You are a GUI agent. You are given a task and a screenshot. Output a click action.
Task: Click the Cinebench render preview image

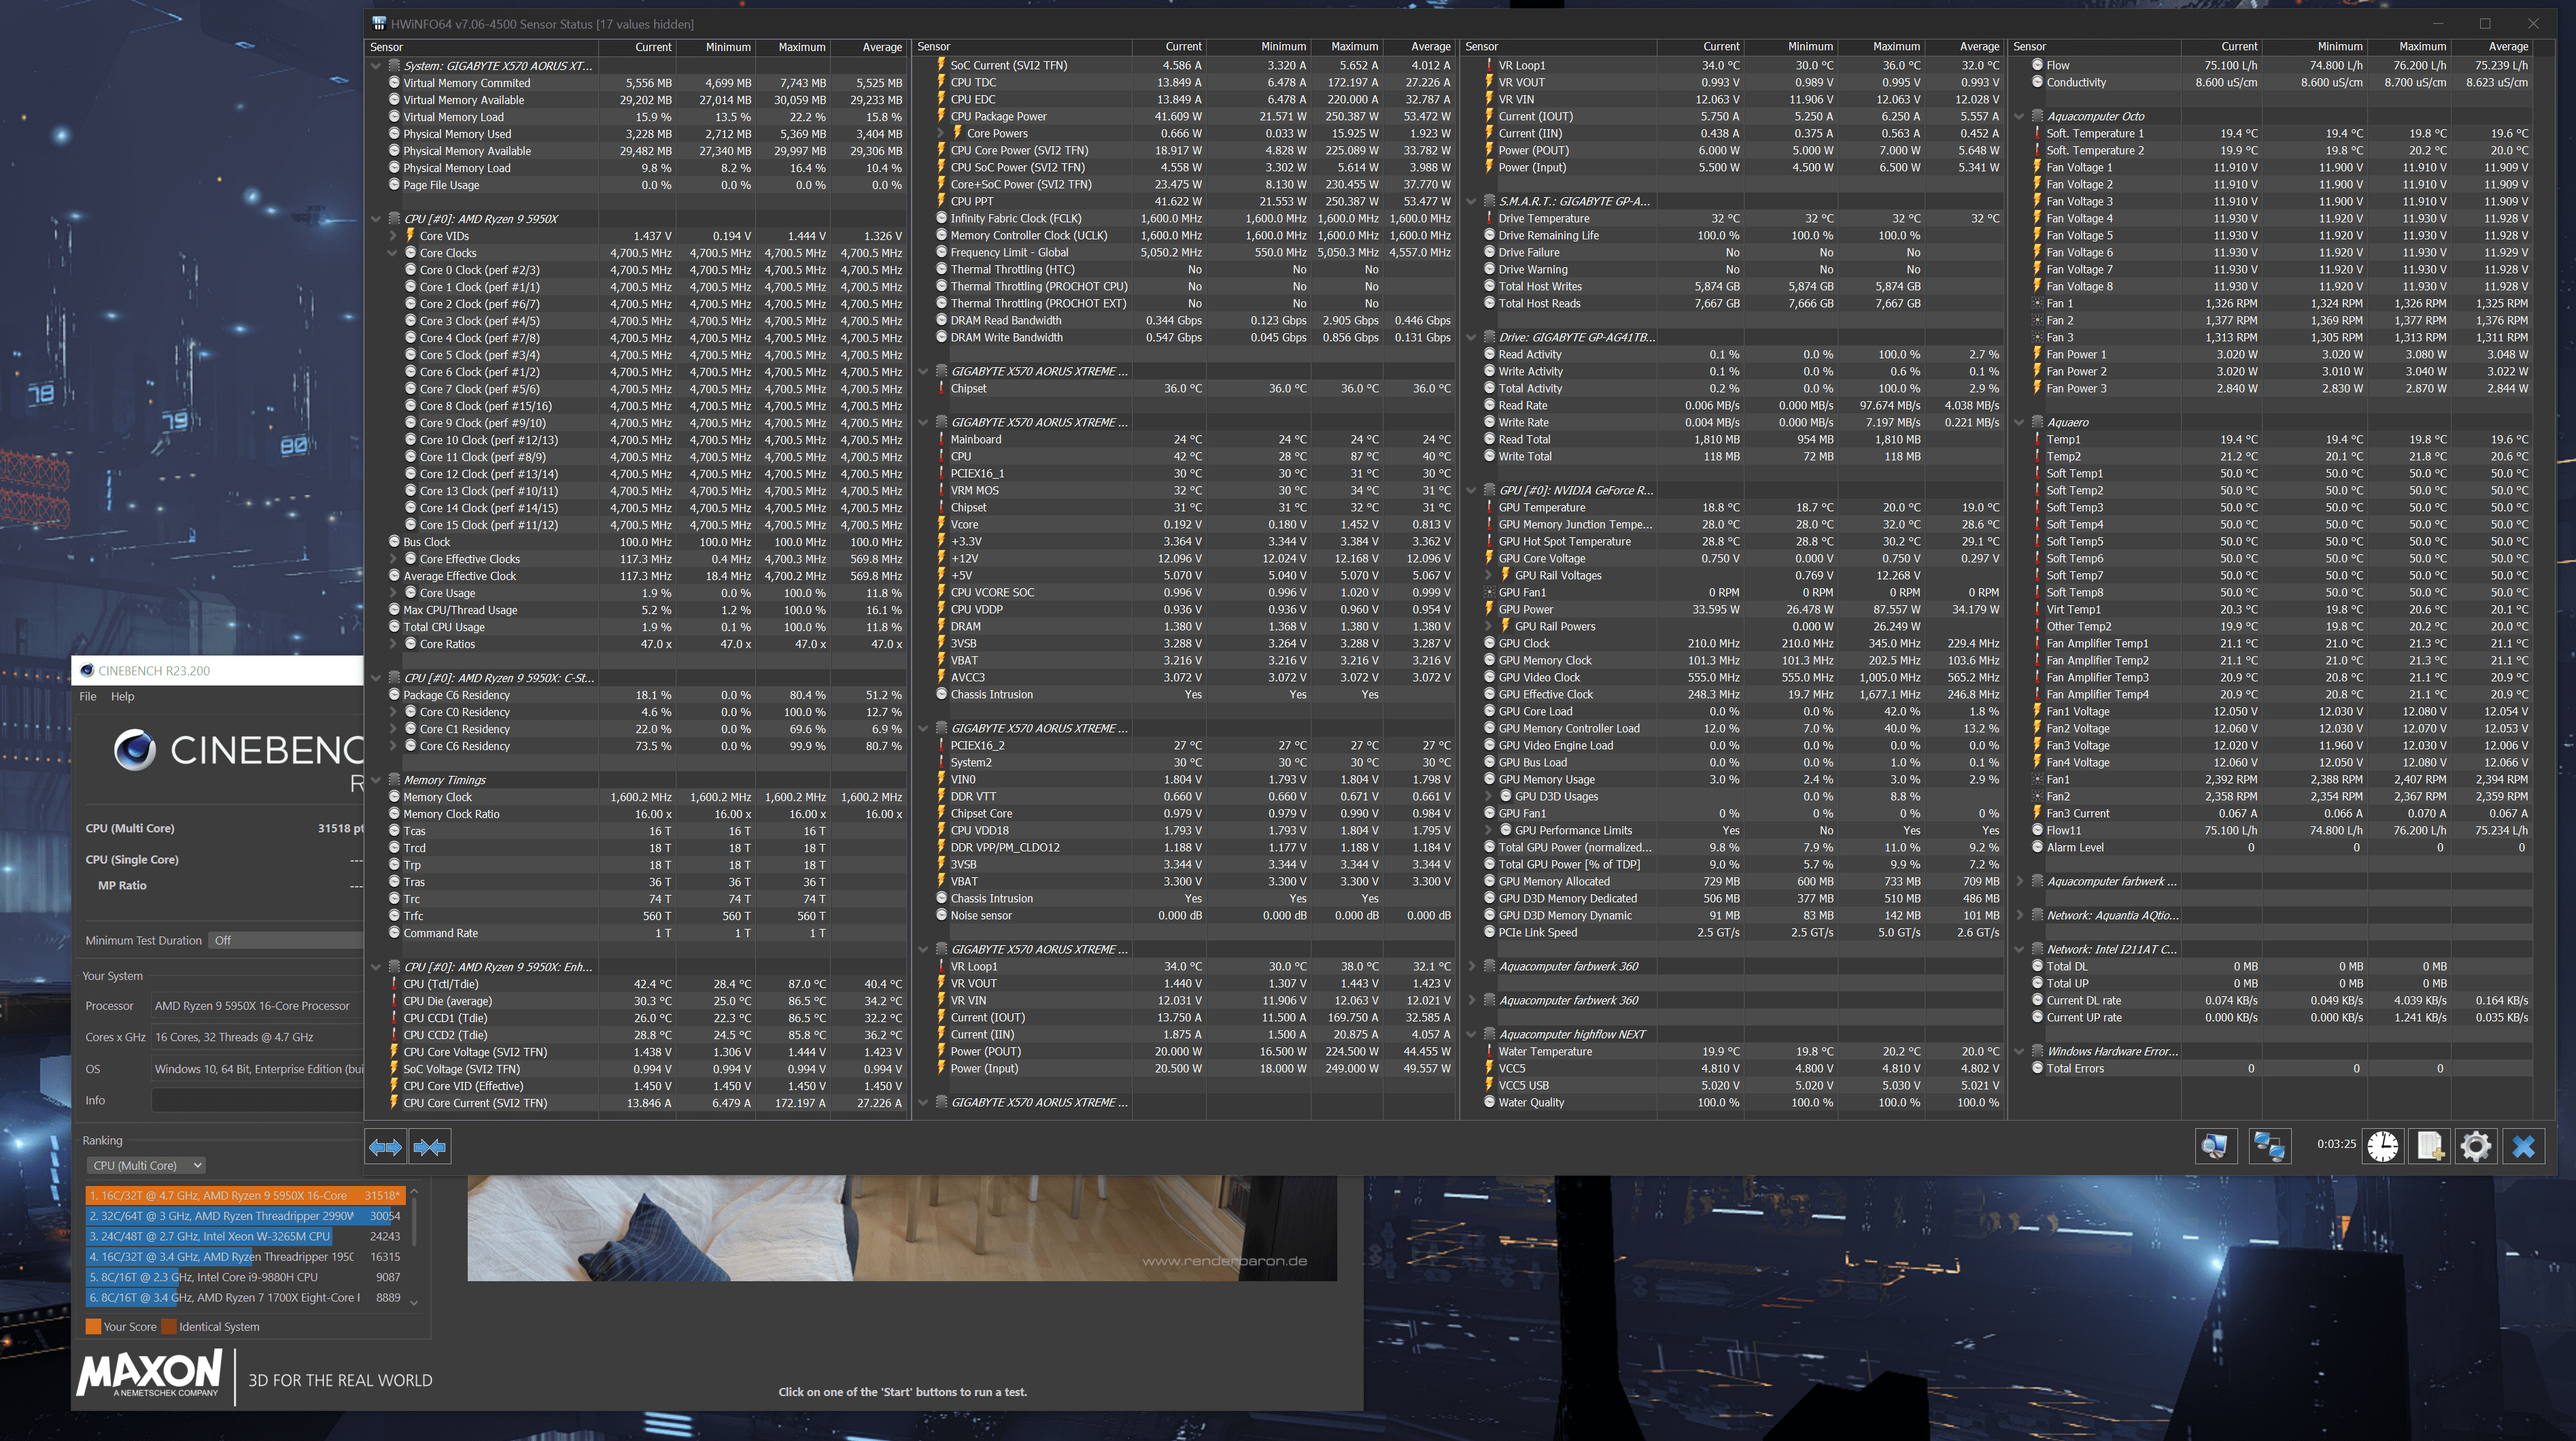point(902,1228)
